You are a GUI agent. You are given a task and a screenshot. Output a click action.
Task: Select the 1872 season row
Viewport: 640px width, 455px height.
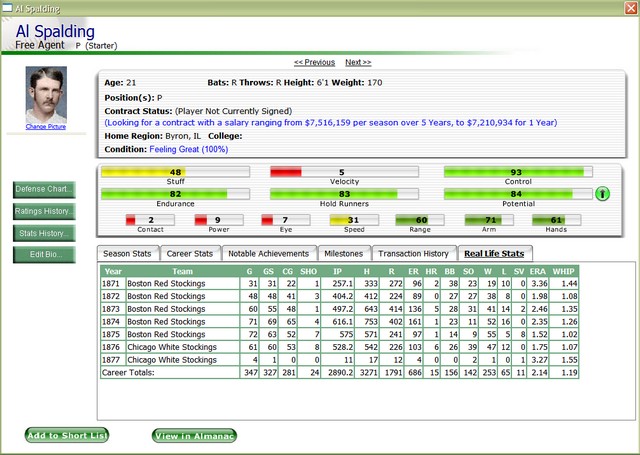click(340, 296)
